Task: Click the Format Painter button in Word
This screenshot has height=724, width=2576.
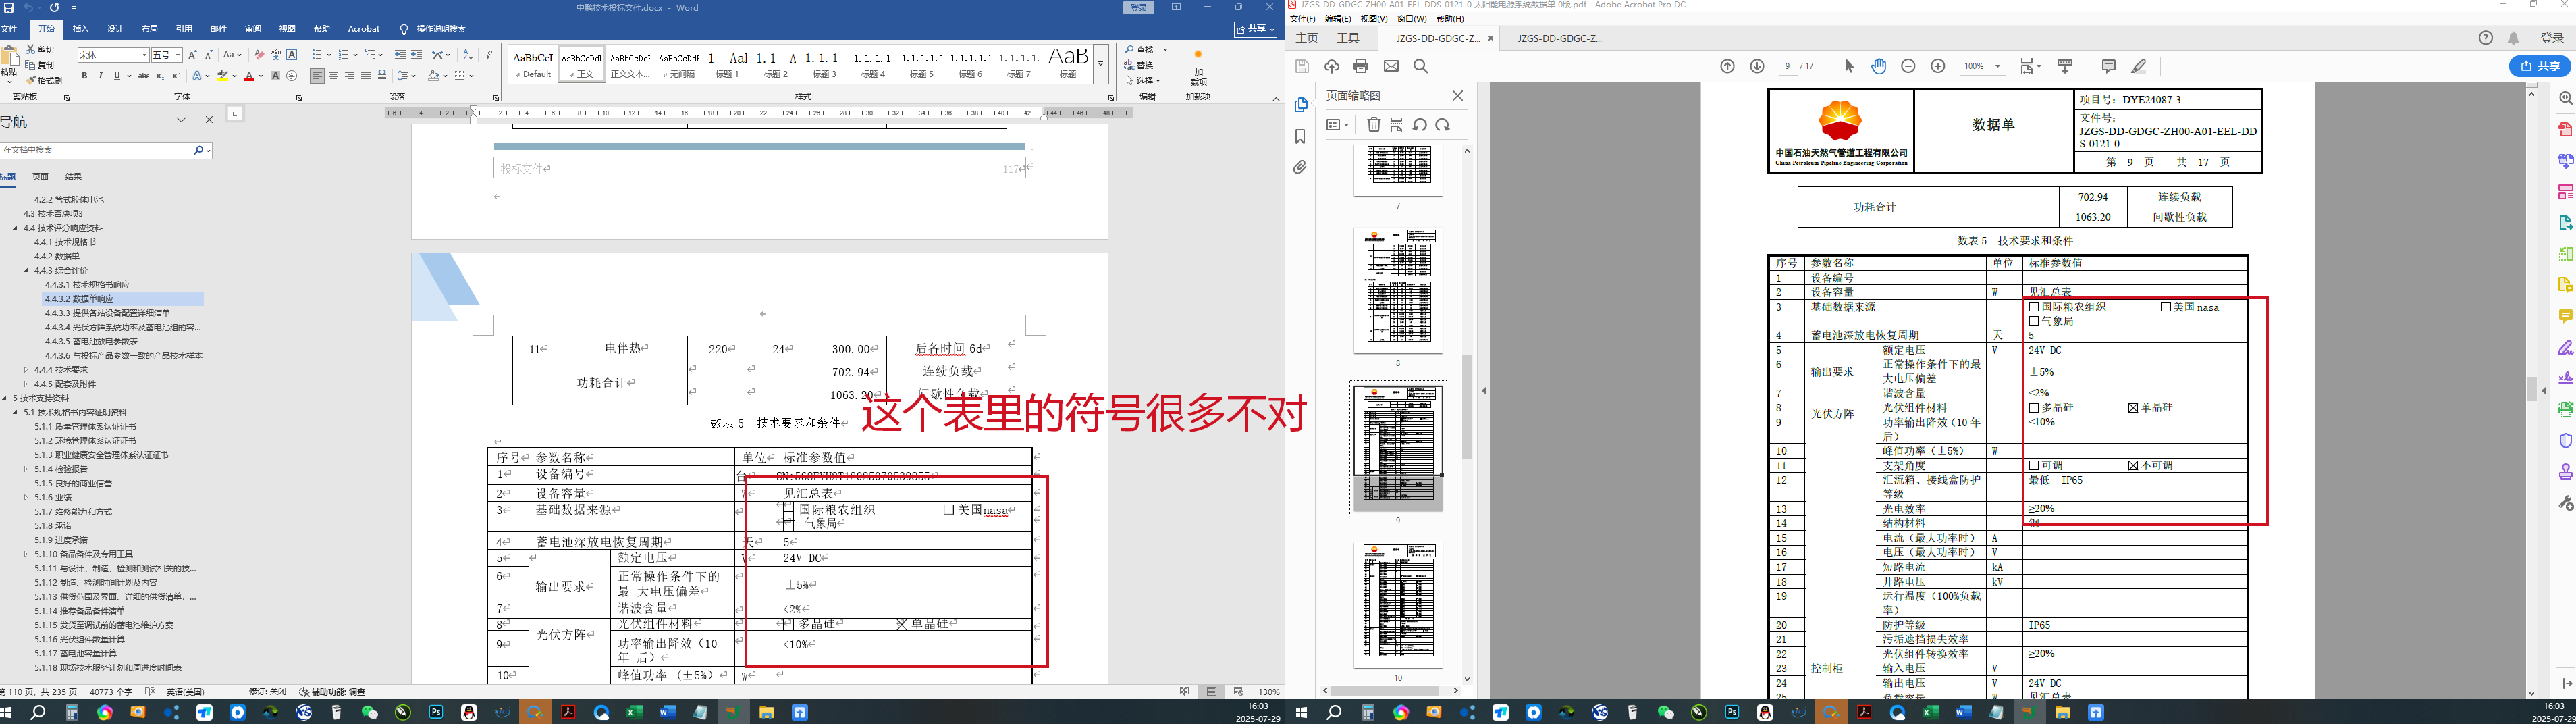Action: click(x=44, y=81)
